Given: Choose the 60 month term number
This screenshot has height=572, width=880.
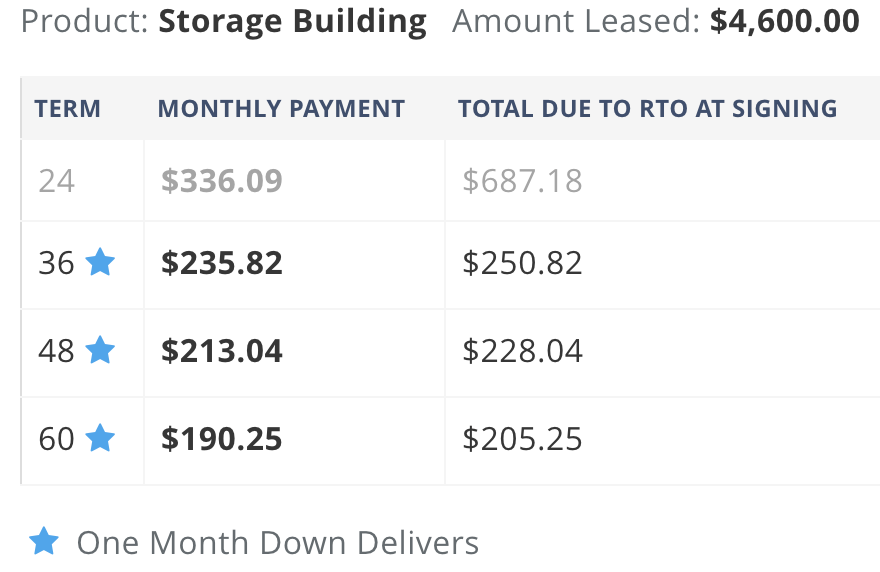Looking at the screenshot, I should pyautogui.click(x=56, y=439).
